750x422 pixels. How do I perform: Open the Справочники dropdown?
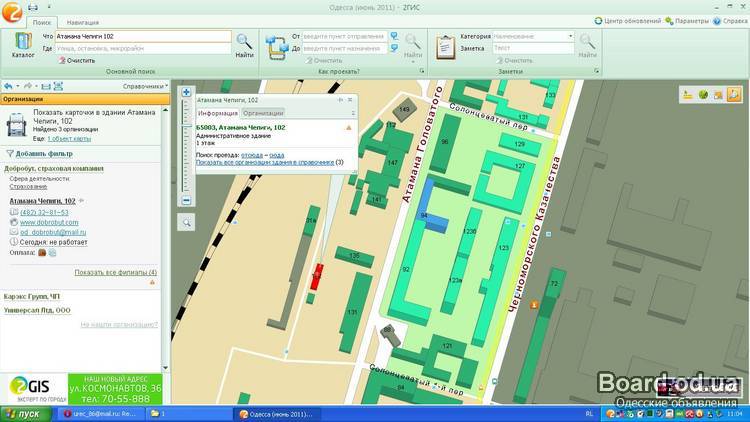point(145,86)
